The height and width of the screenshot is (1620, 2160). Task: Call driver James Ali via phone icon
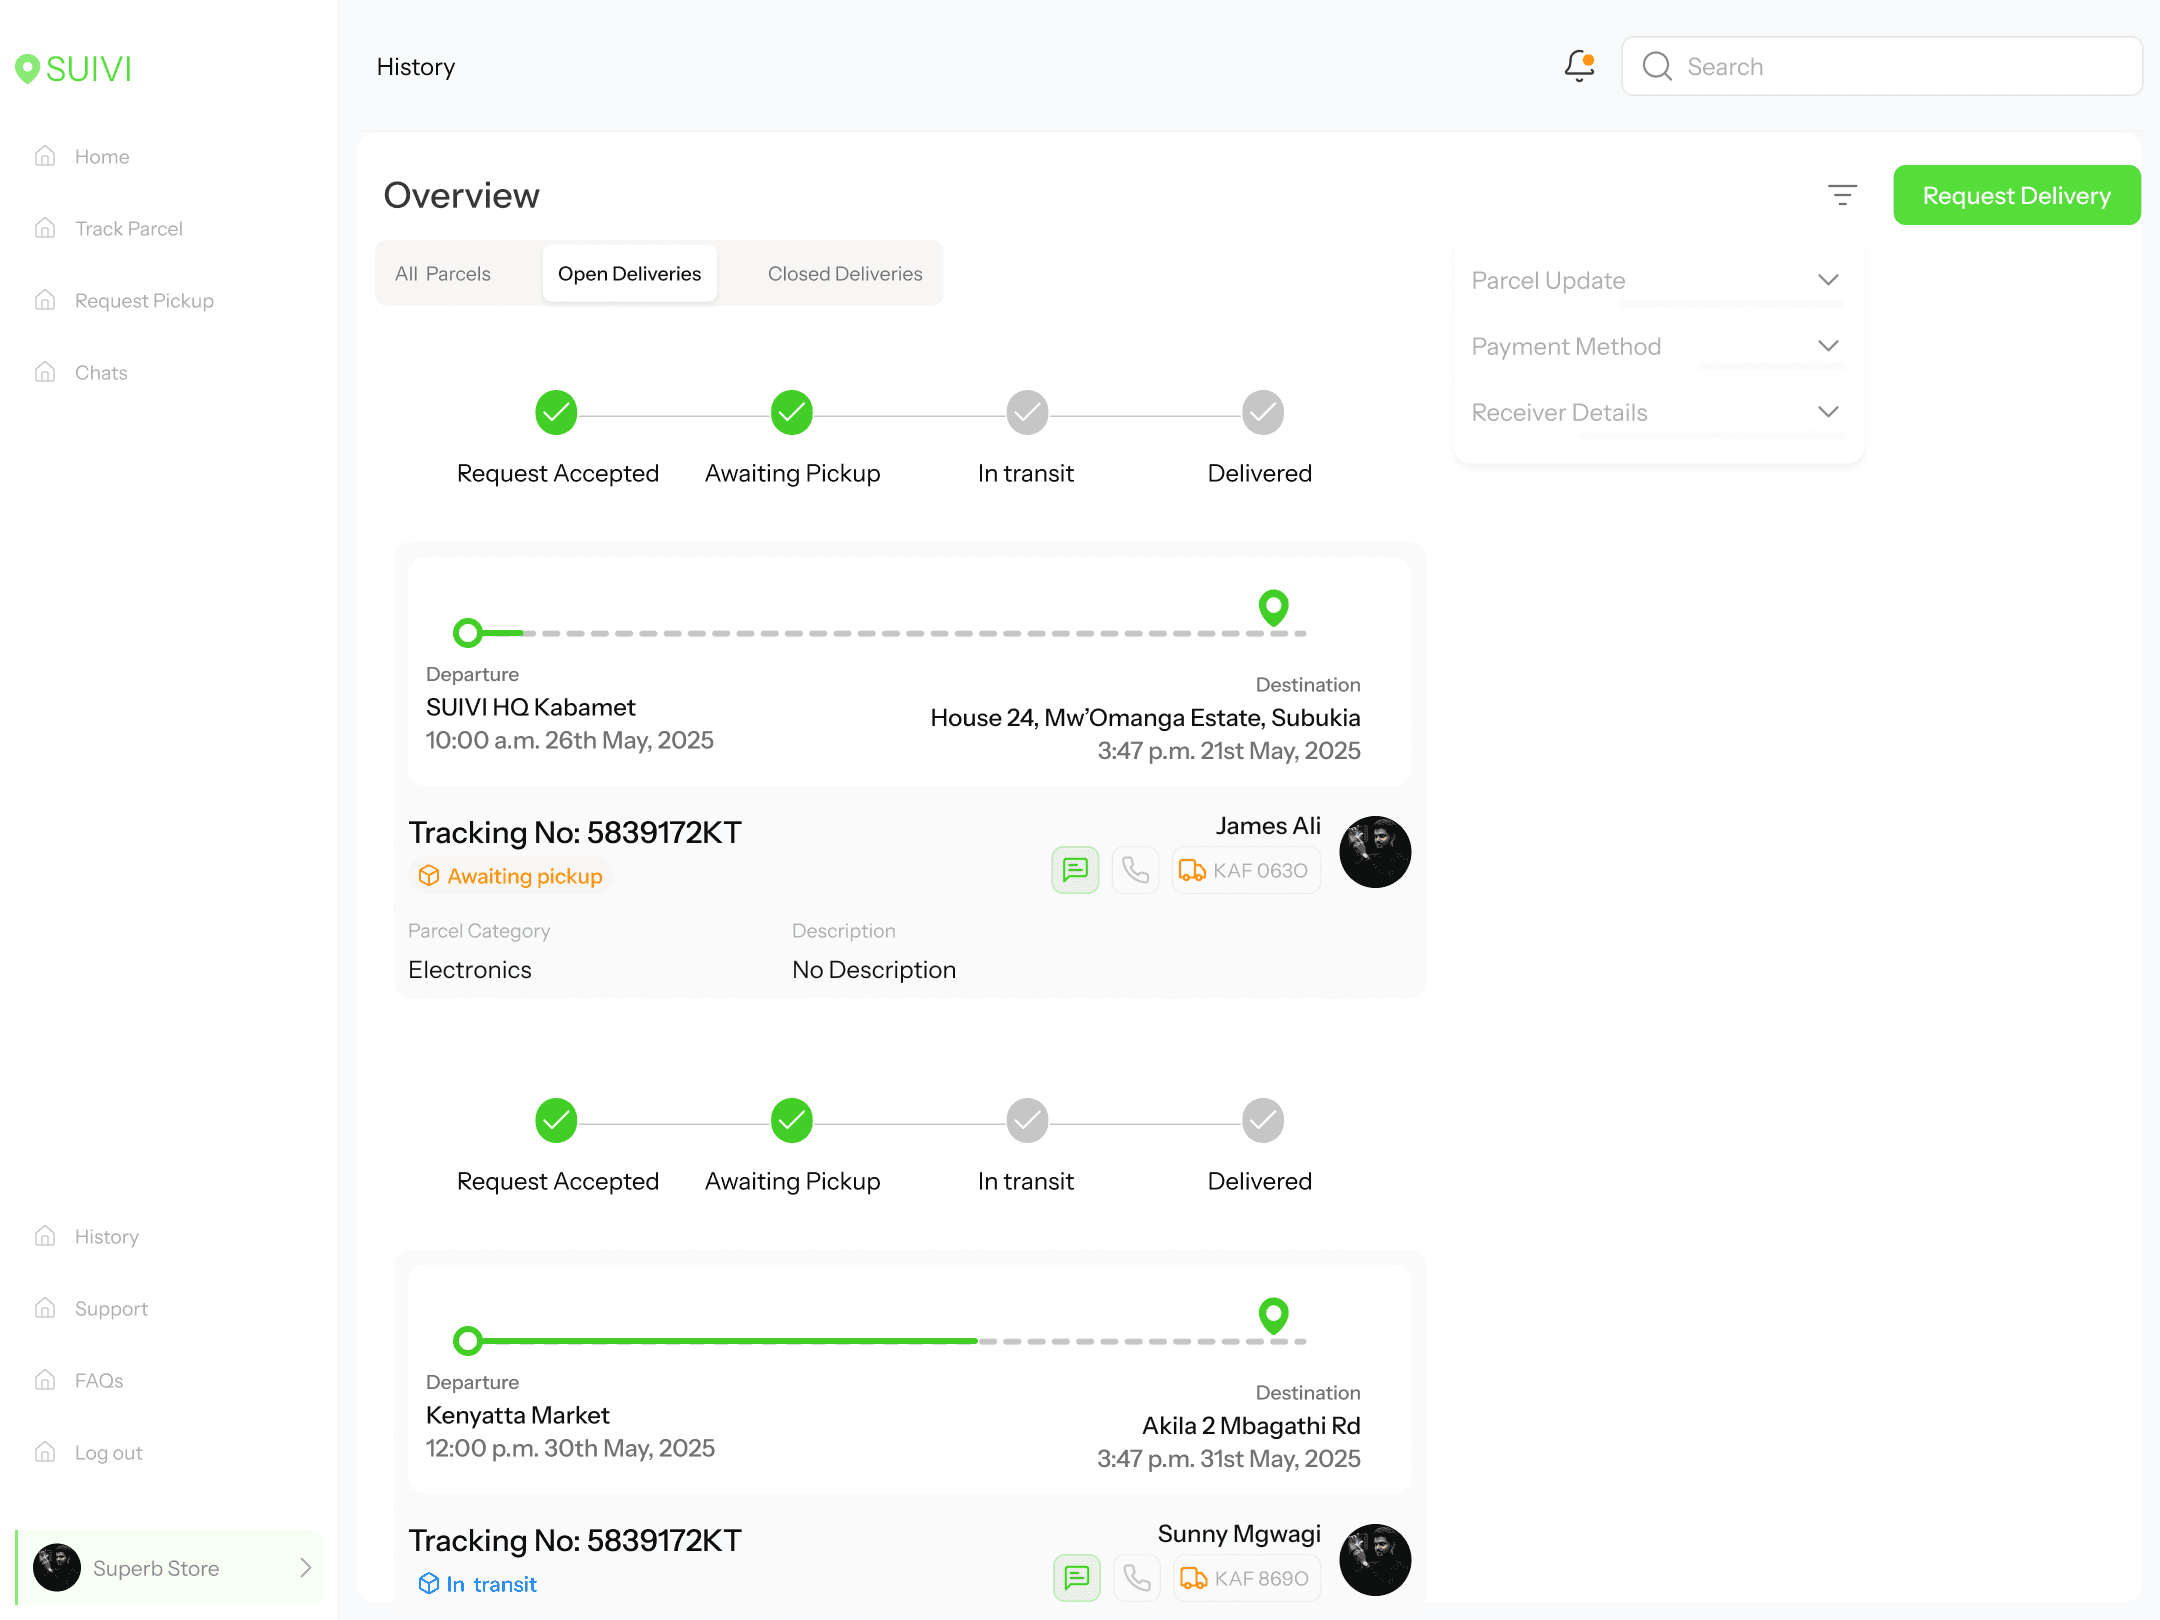click(1135, 870)
